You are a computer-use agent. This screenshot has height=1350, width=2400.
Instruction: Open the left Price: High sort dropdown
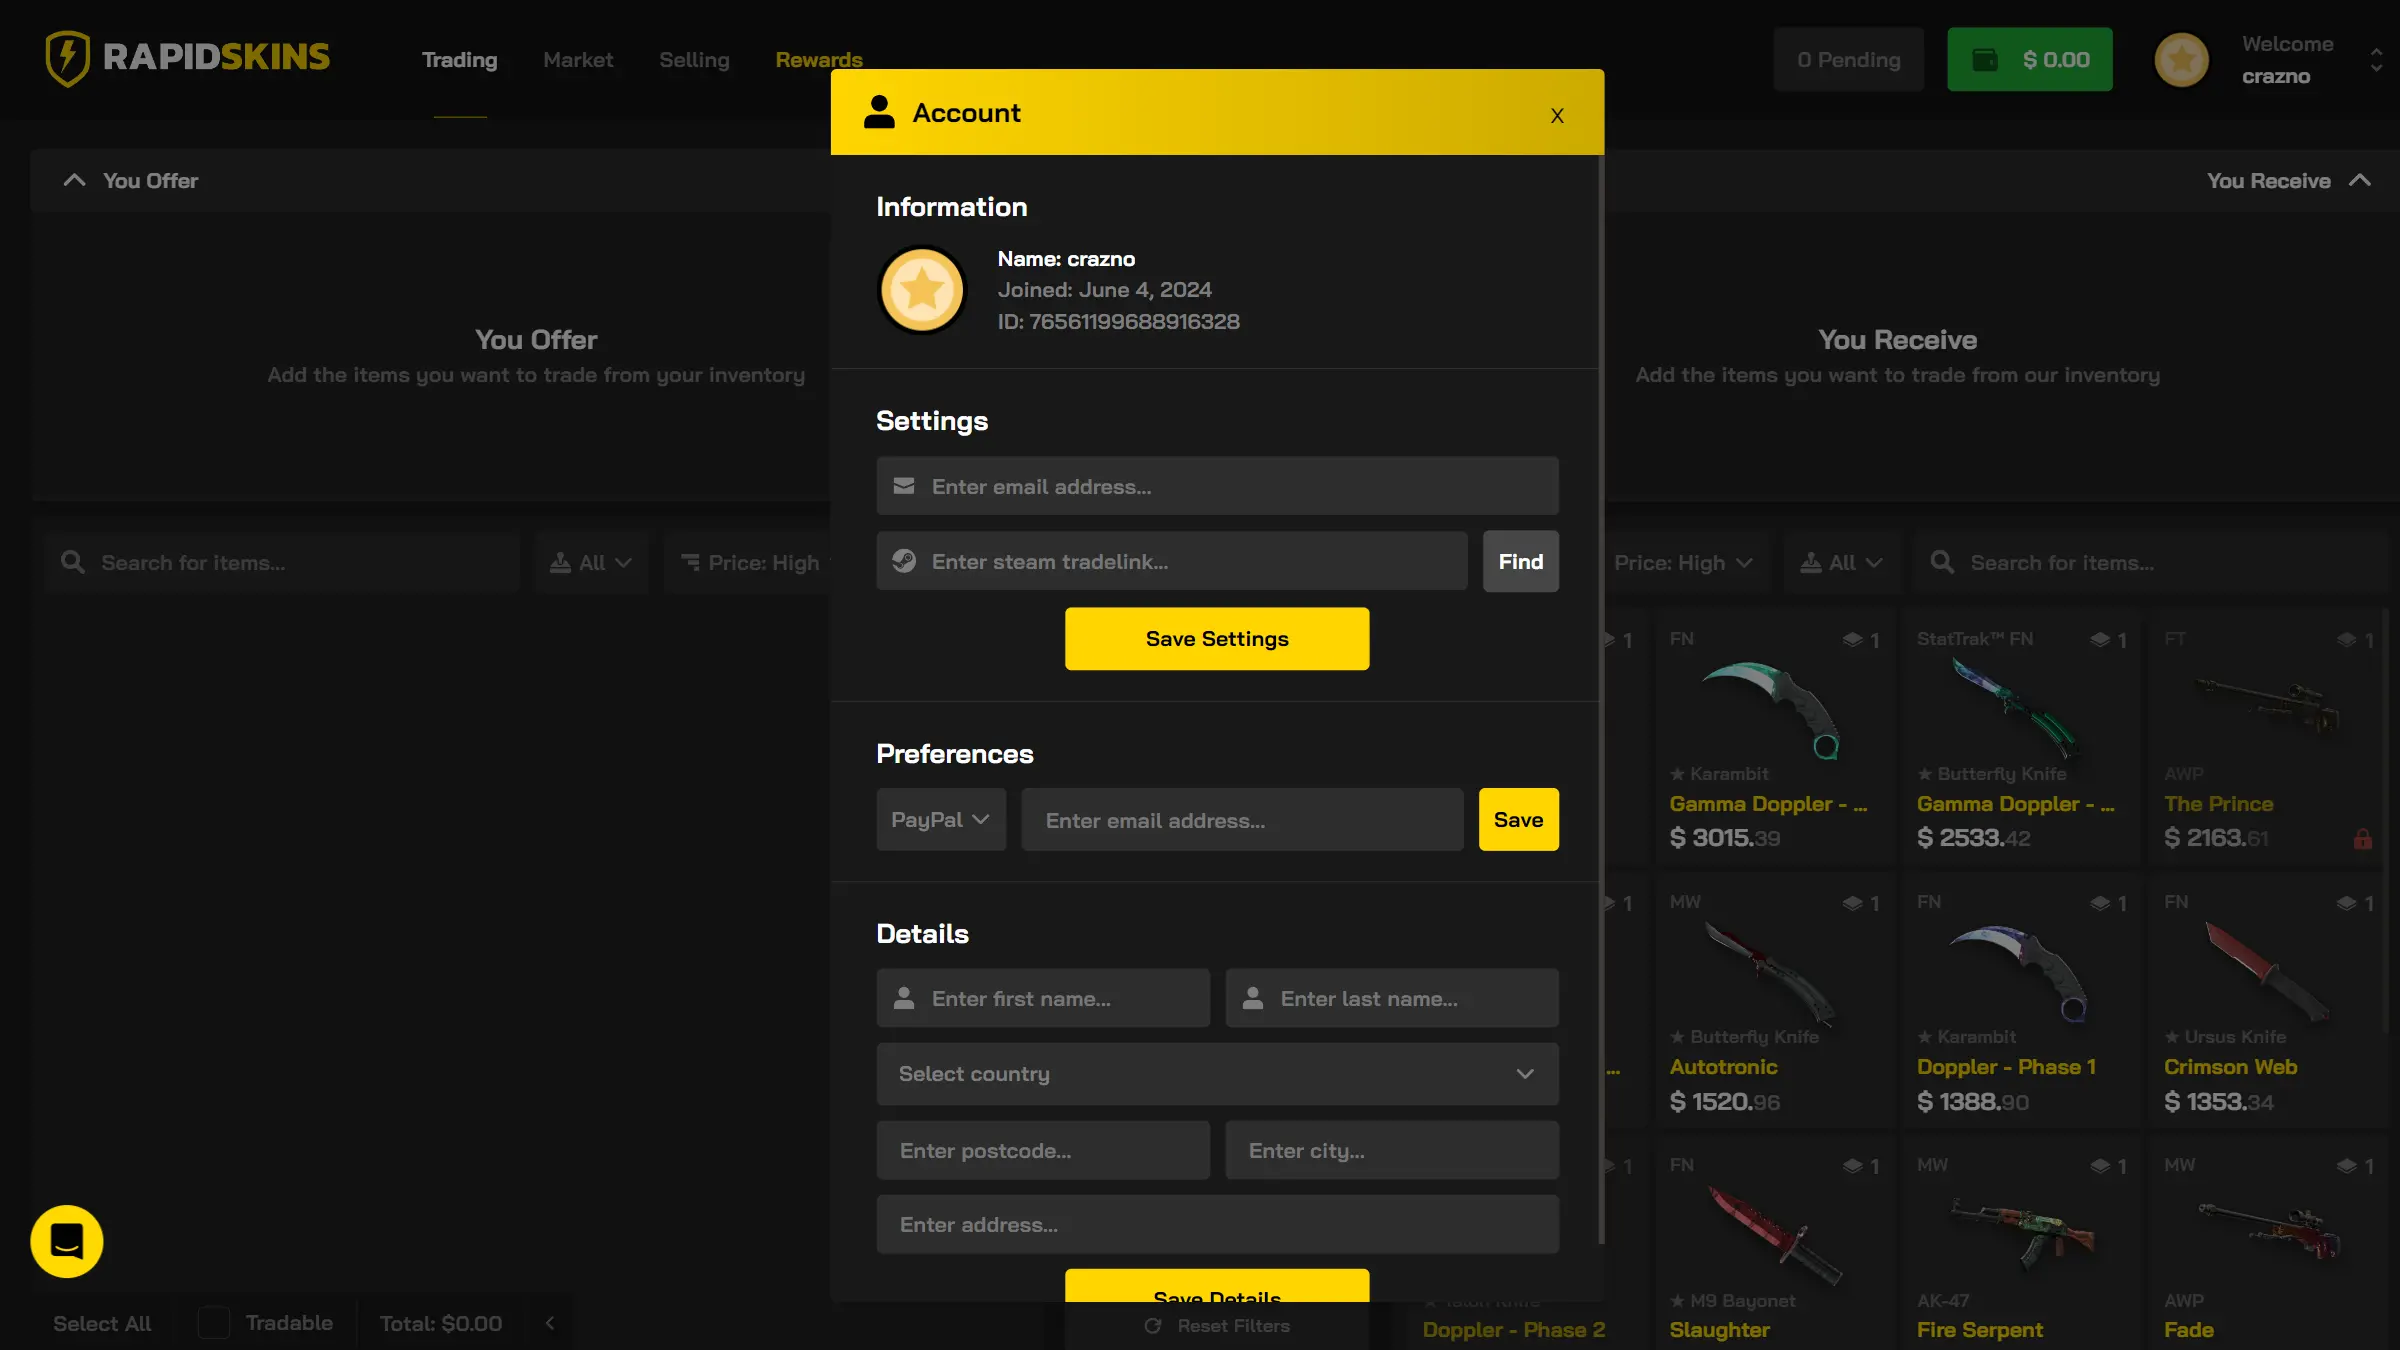coord(750,562)
